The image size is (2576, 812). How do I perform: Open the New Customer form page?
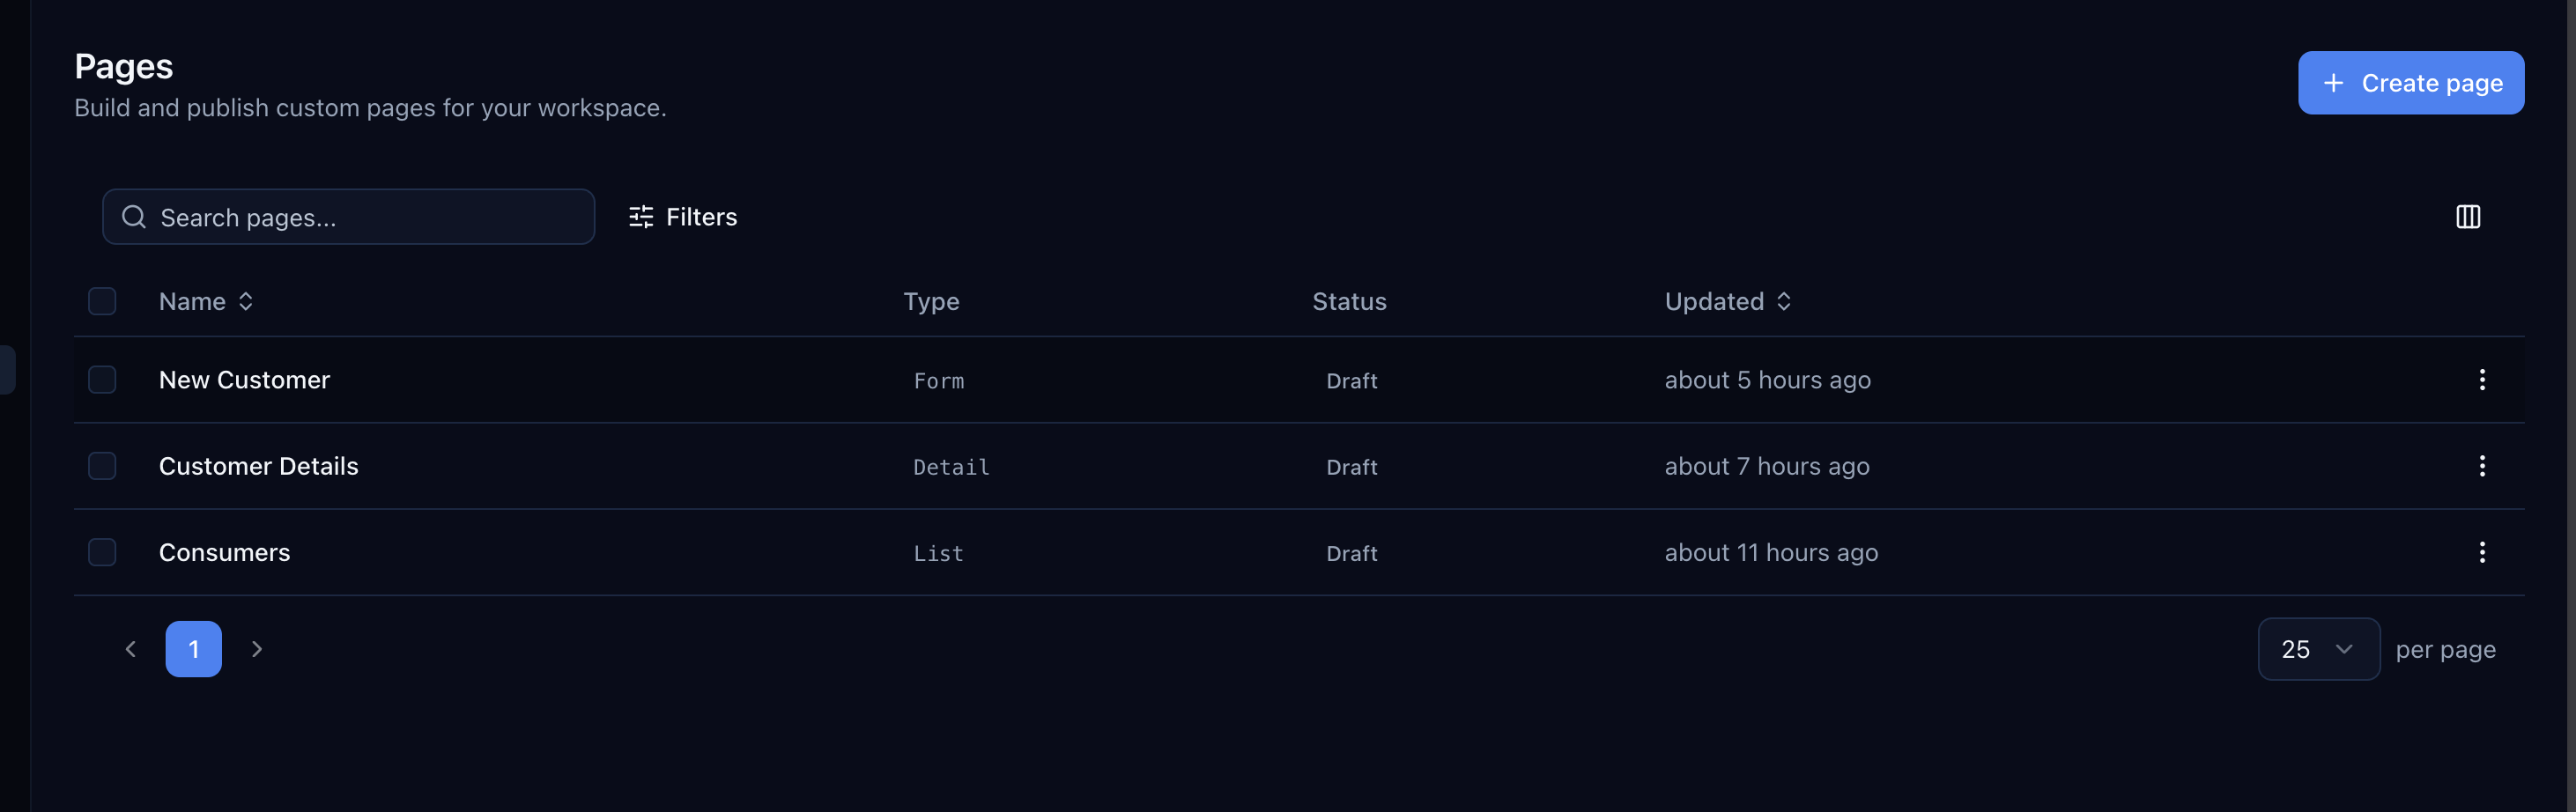(244, 380)
